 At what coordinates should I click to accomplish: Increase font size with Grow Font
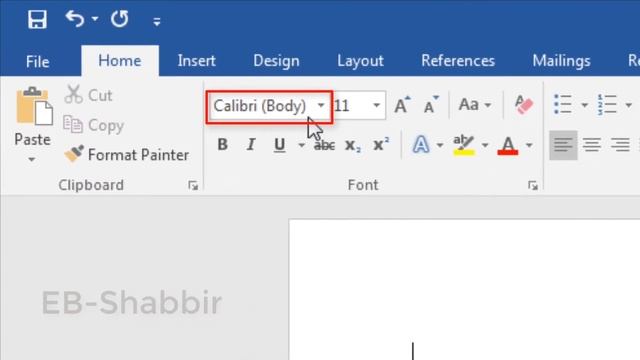402,105
